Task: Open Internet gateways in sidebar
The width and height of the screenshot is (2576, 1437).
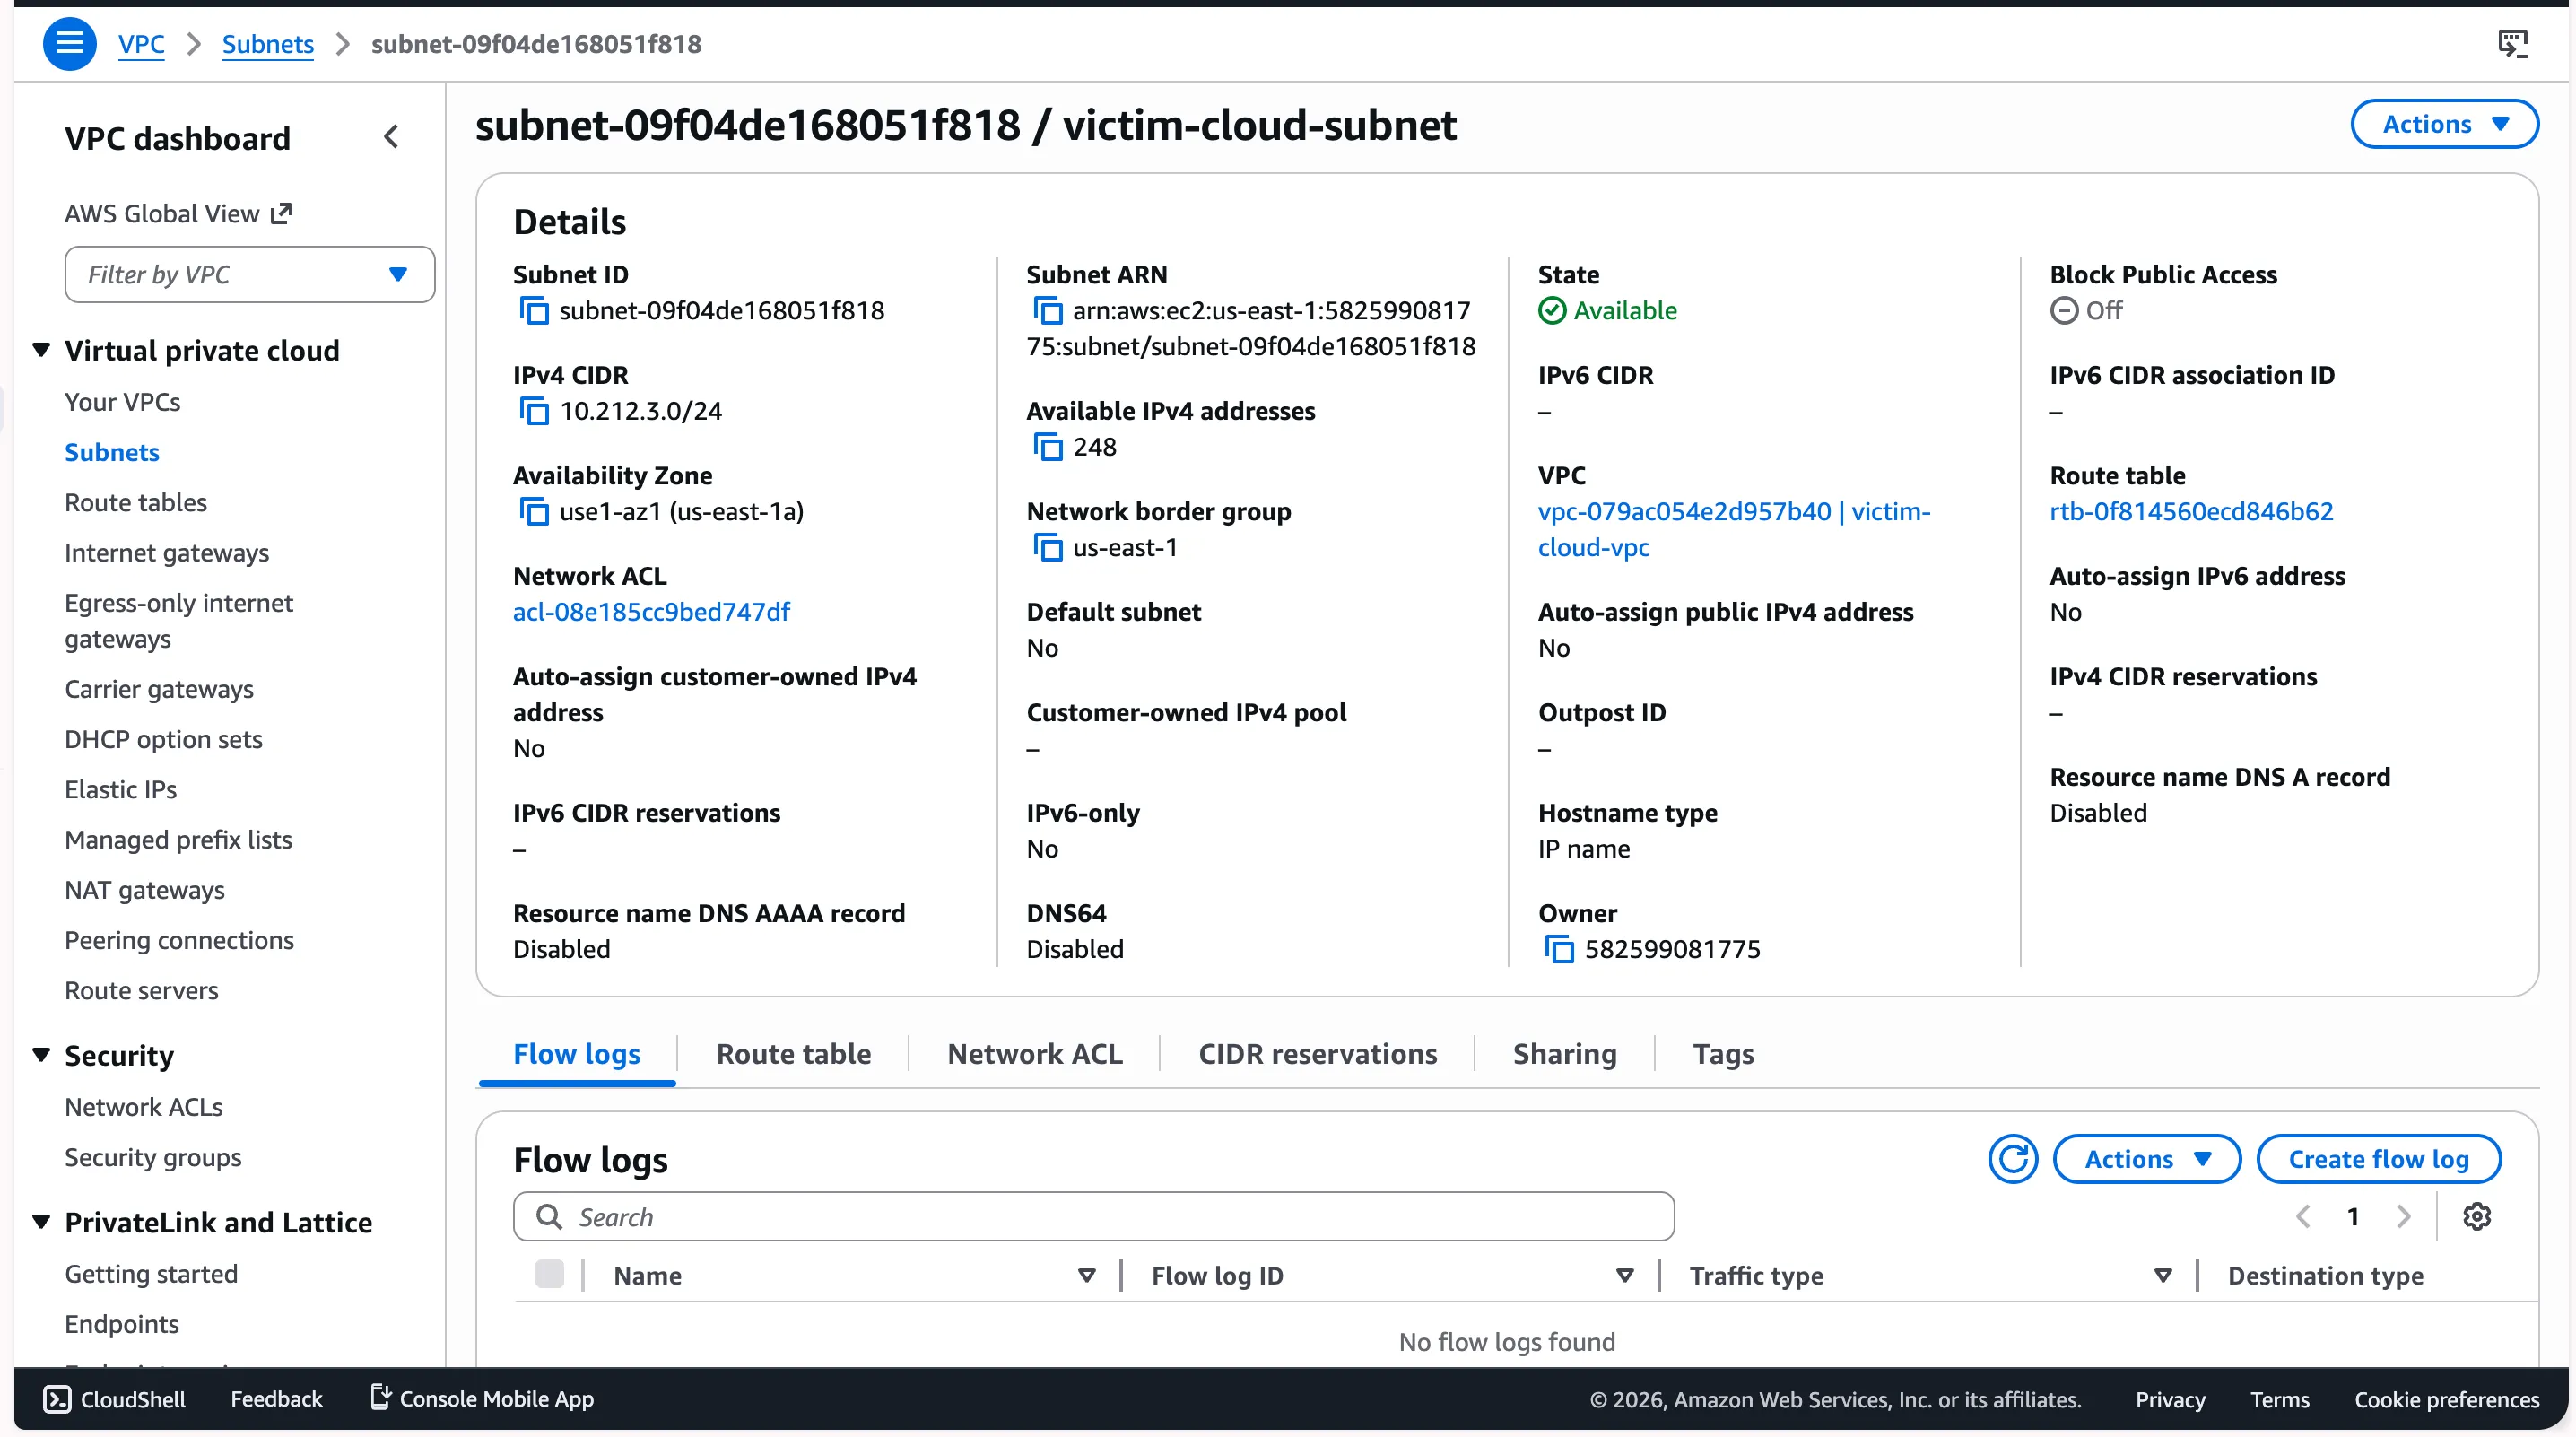Action: (x=166, y=553)
